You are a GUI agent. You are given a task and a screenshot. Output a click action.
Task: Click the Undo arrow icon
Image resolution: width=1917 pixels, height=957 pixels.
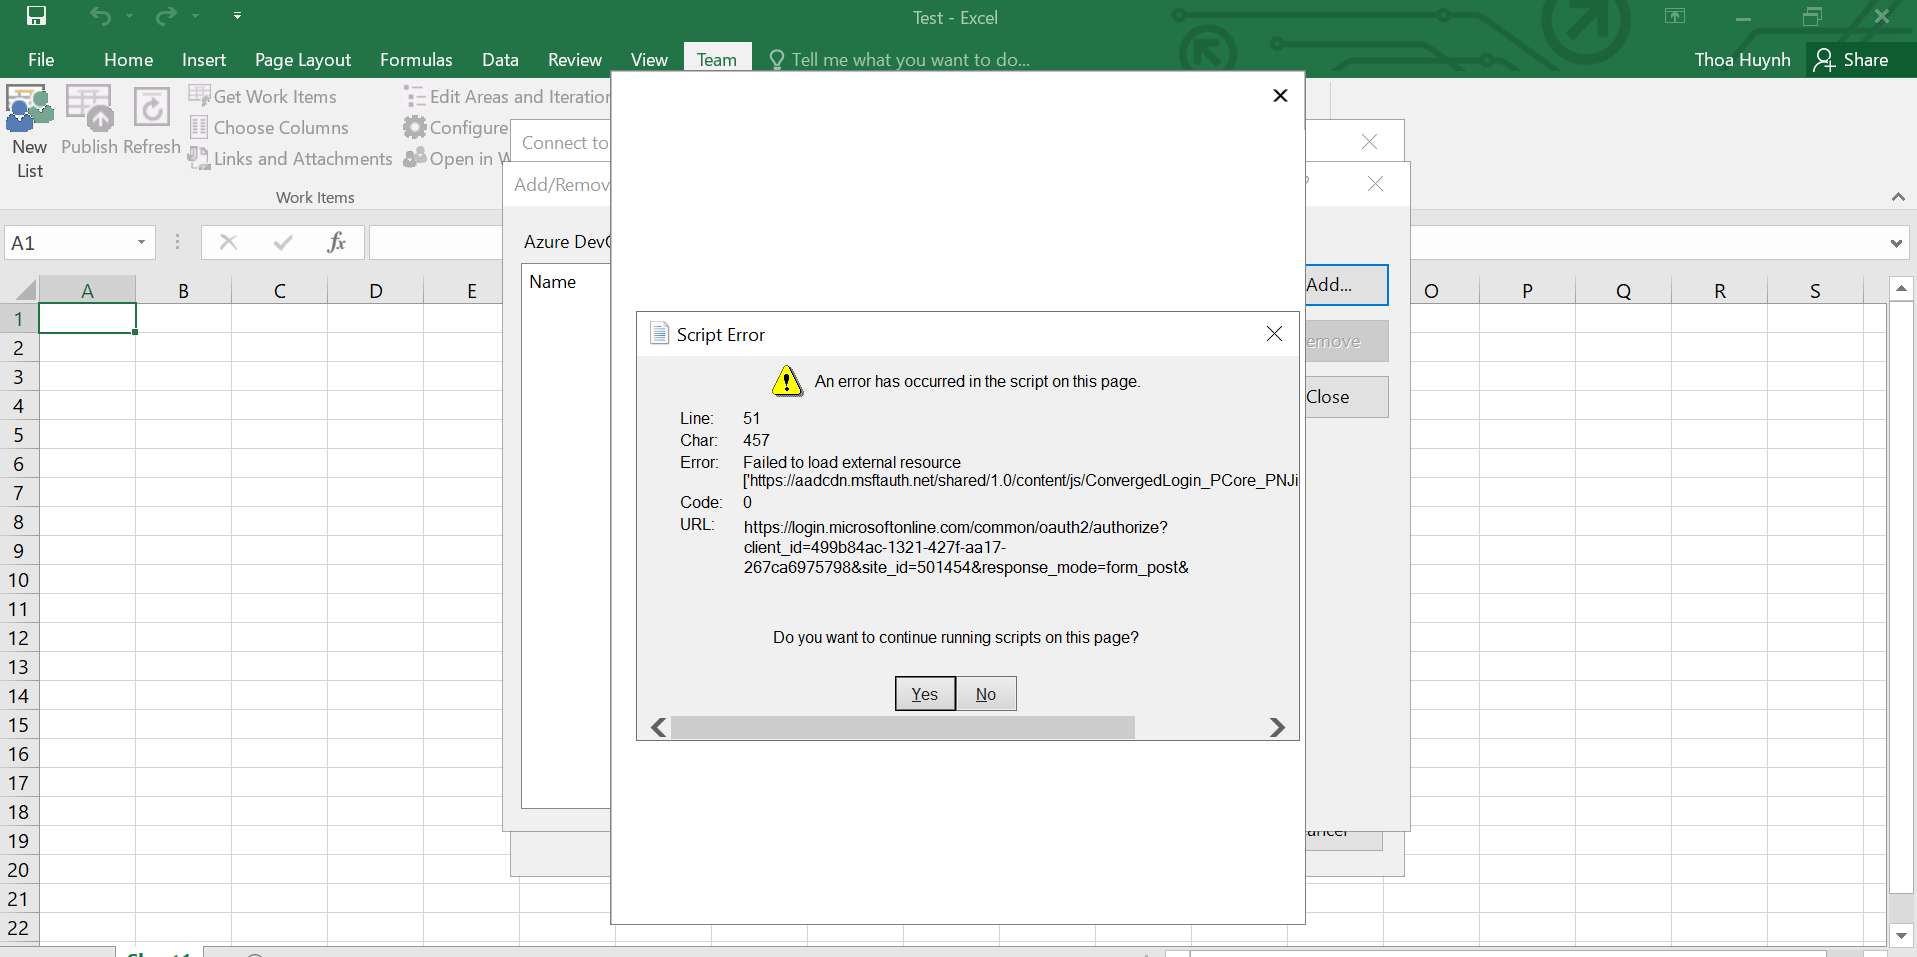pyautogui.click(x=100, y=16)
